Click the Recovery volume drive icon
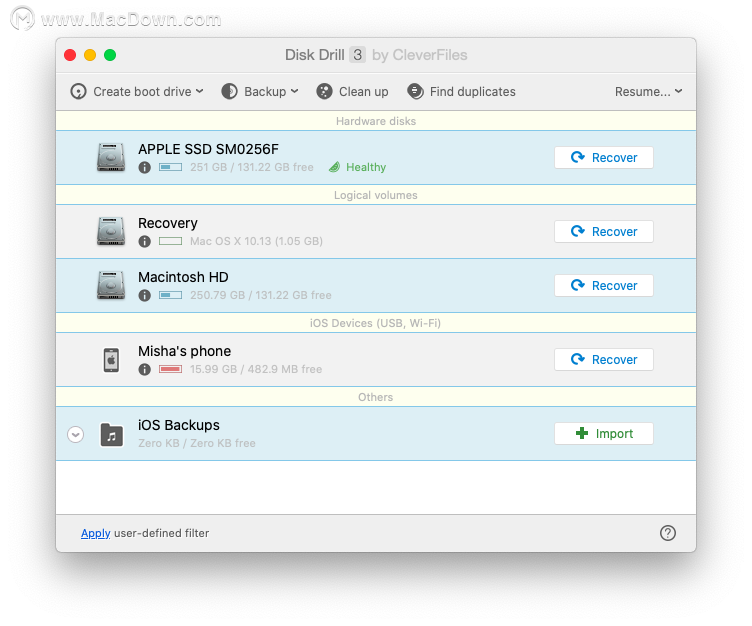Image resolution: width=752 pixels, height=626 pixels. coord(111,231)
